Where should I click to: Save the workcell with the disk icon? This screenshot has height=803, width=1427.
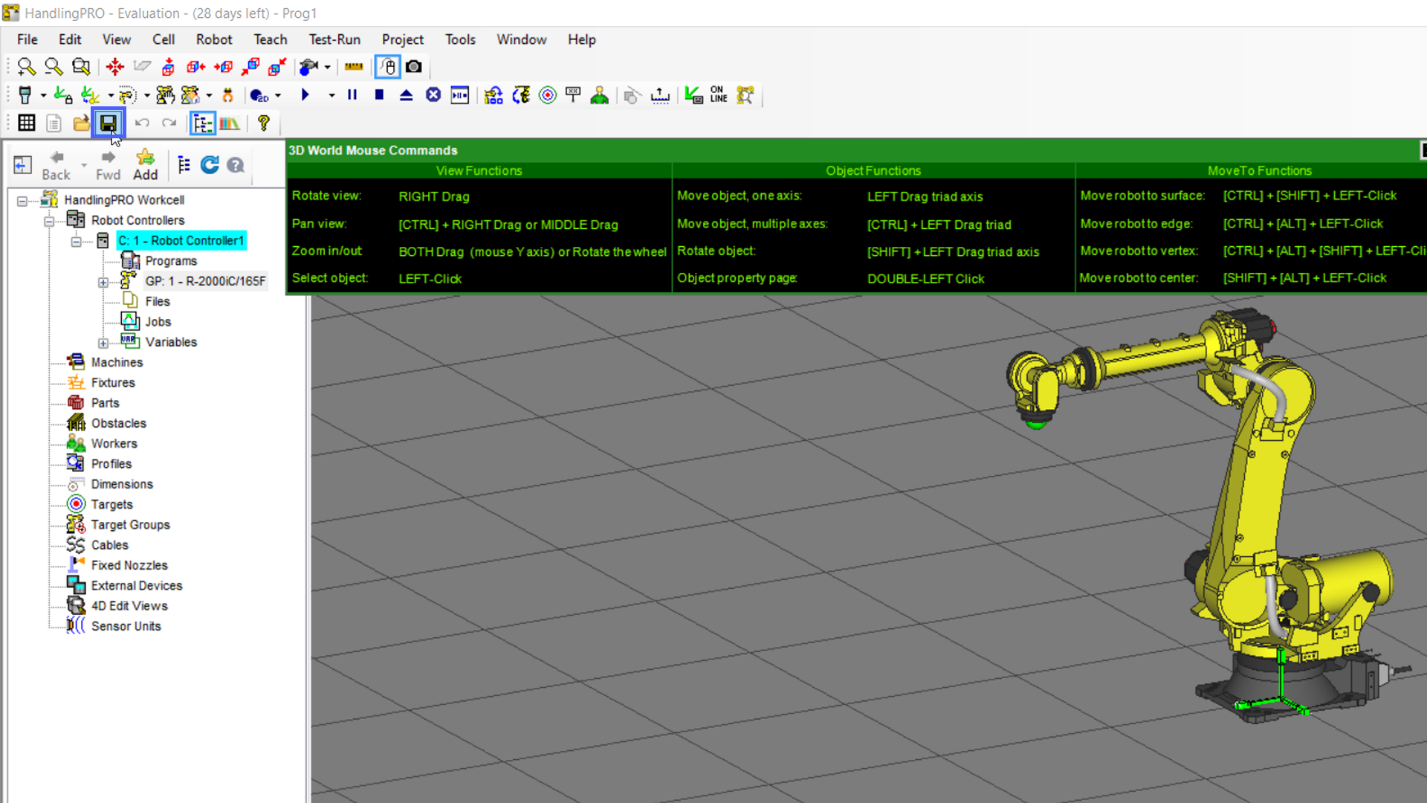point(110,121)
